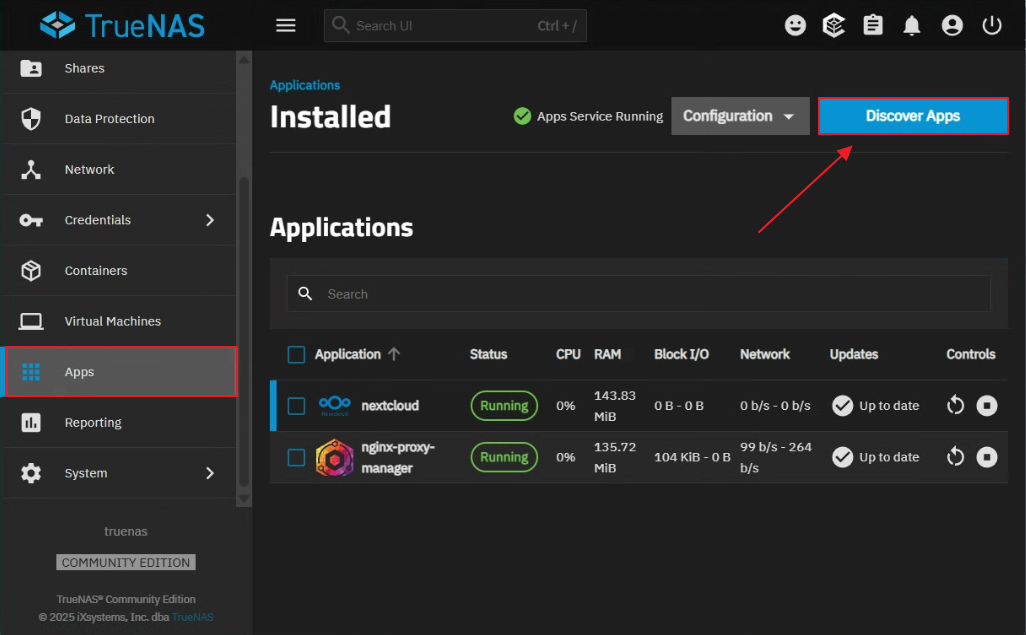Click the TrueNAS logo
Viewport: 1026px width, 635px height.
click(x=122, y=26)
